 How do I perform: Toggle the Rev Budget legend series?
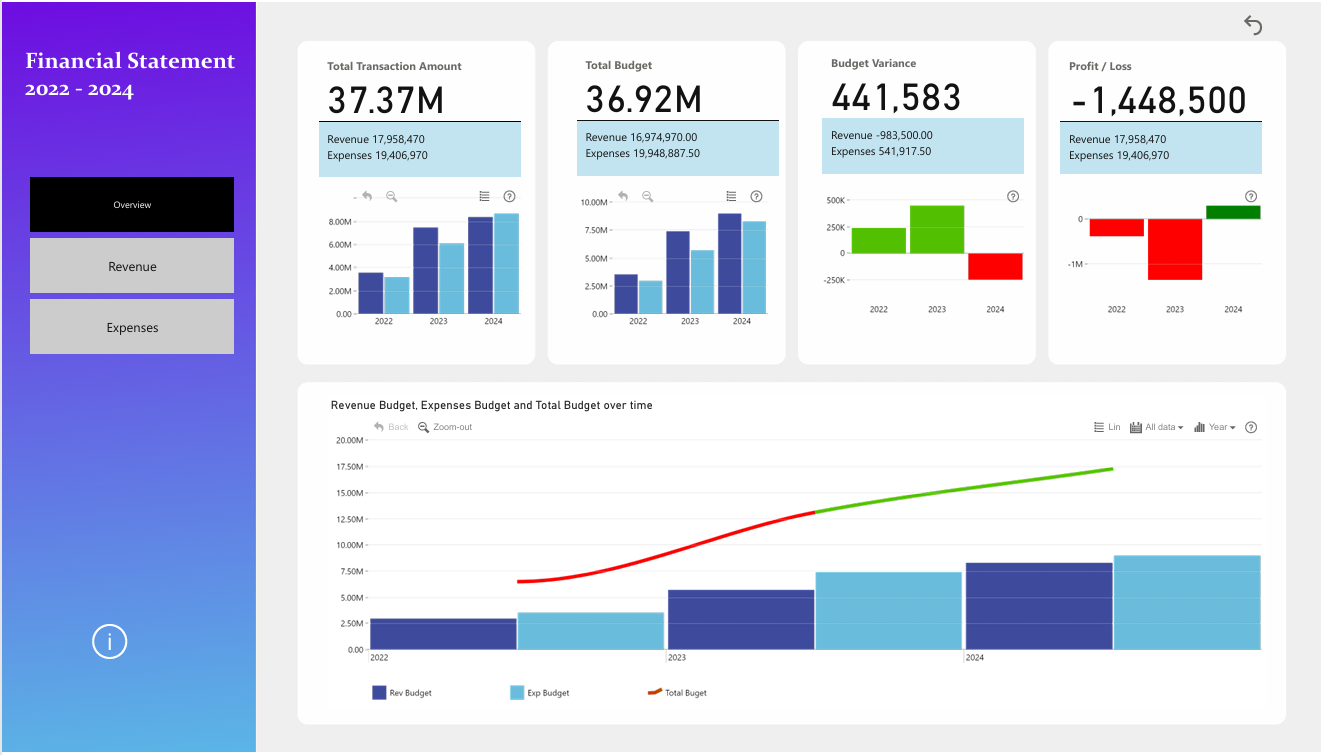coord(402,693)
